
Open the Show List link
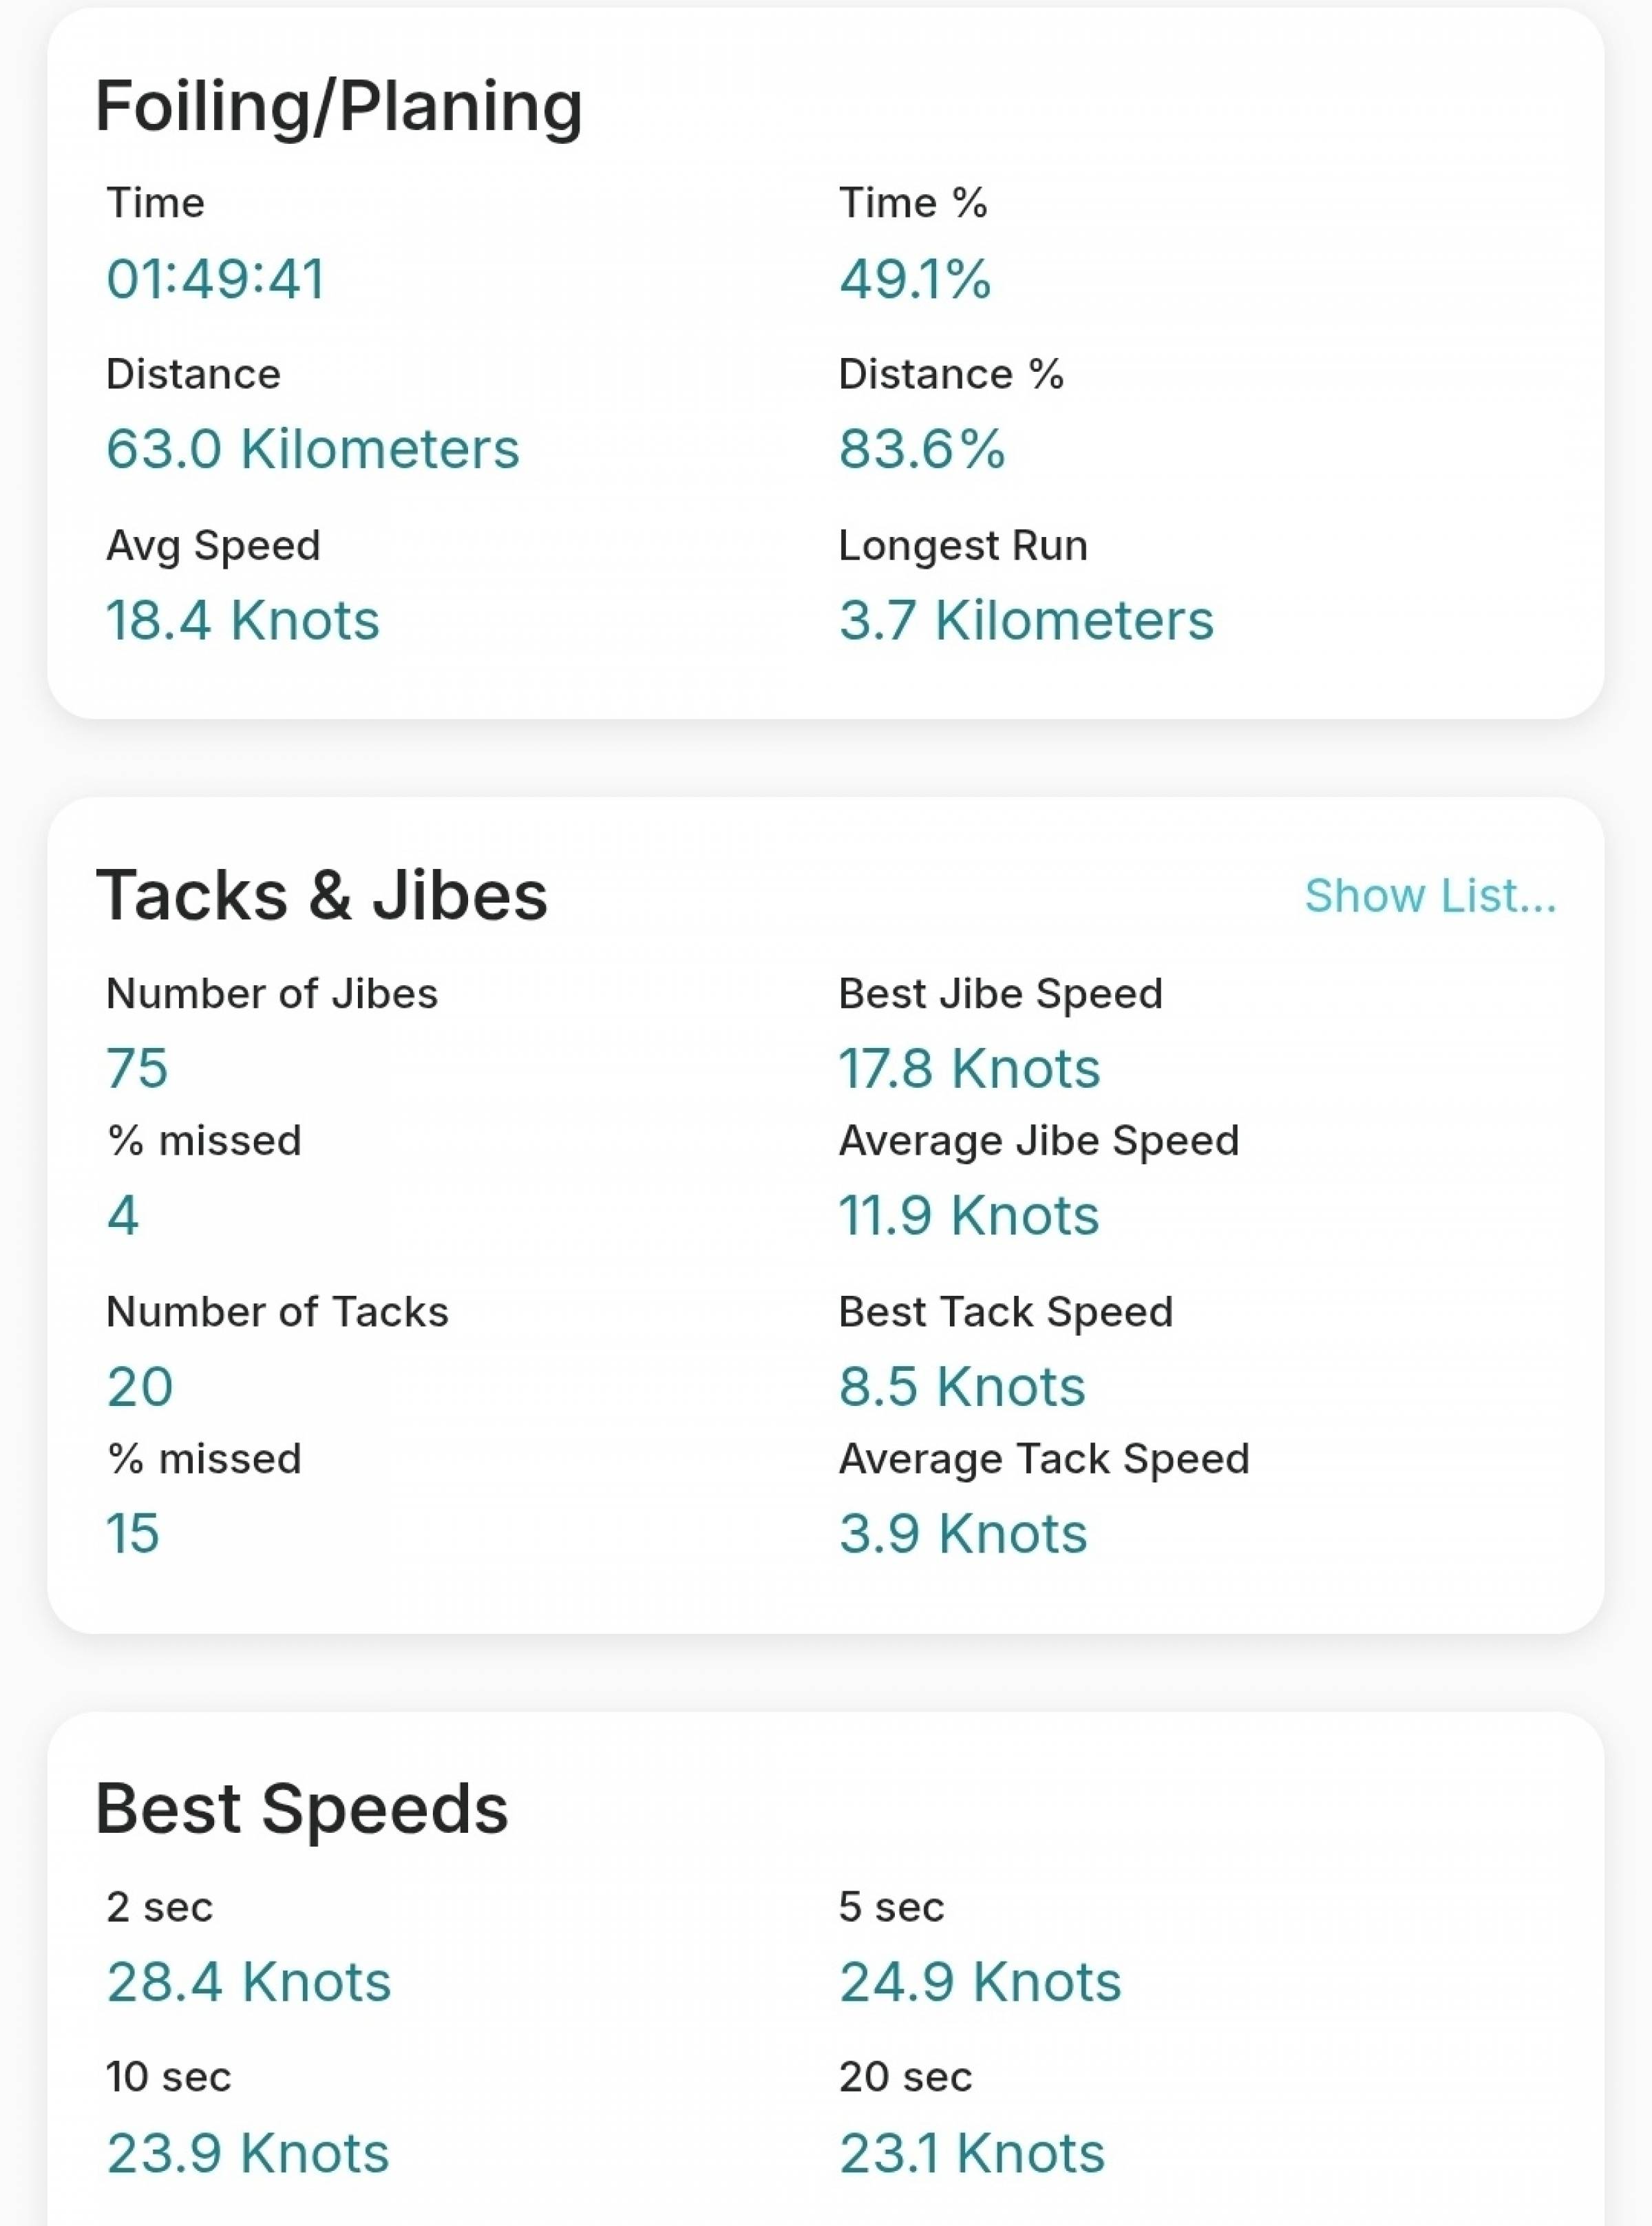[1430, 895]
